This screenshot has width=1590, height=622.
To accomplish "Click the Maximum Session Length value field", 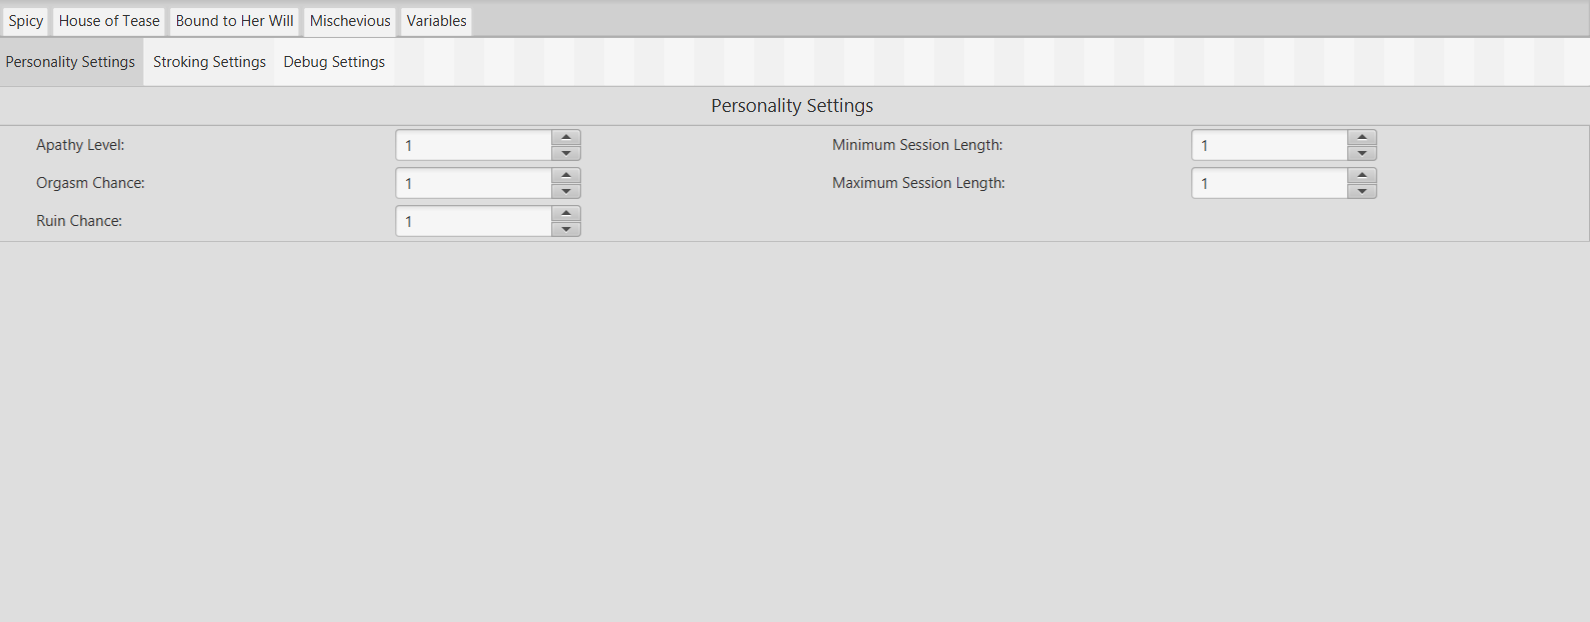I will click(1270, 184).
